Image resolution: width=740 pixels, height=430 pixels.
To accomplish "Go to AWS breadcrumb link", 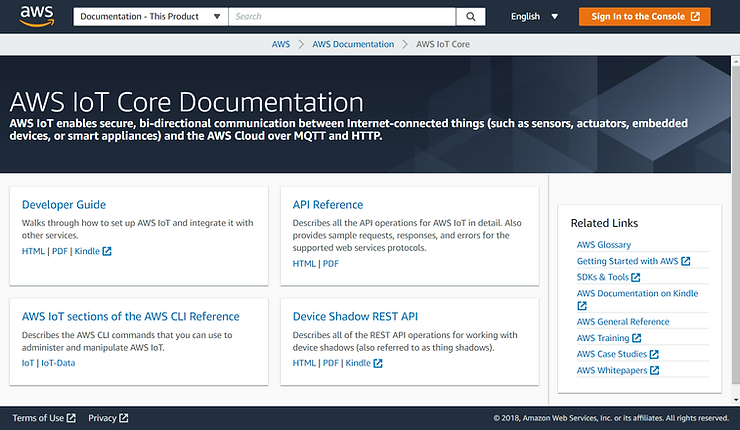I will click(x=281, y=44).
